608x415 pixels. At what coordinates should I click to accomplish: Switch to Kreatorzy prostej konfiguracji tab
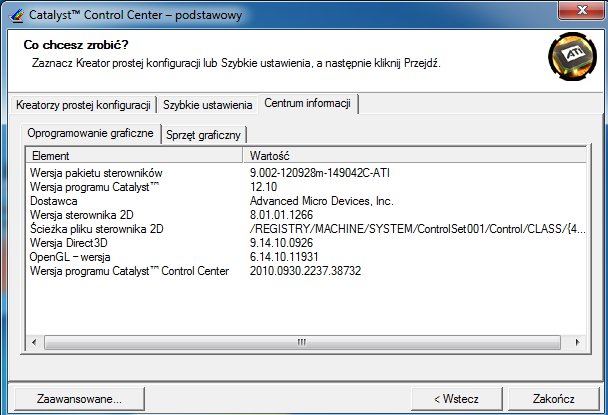pos(83,105)
